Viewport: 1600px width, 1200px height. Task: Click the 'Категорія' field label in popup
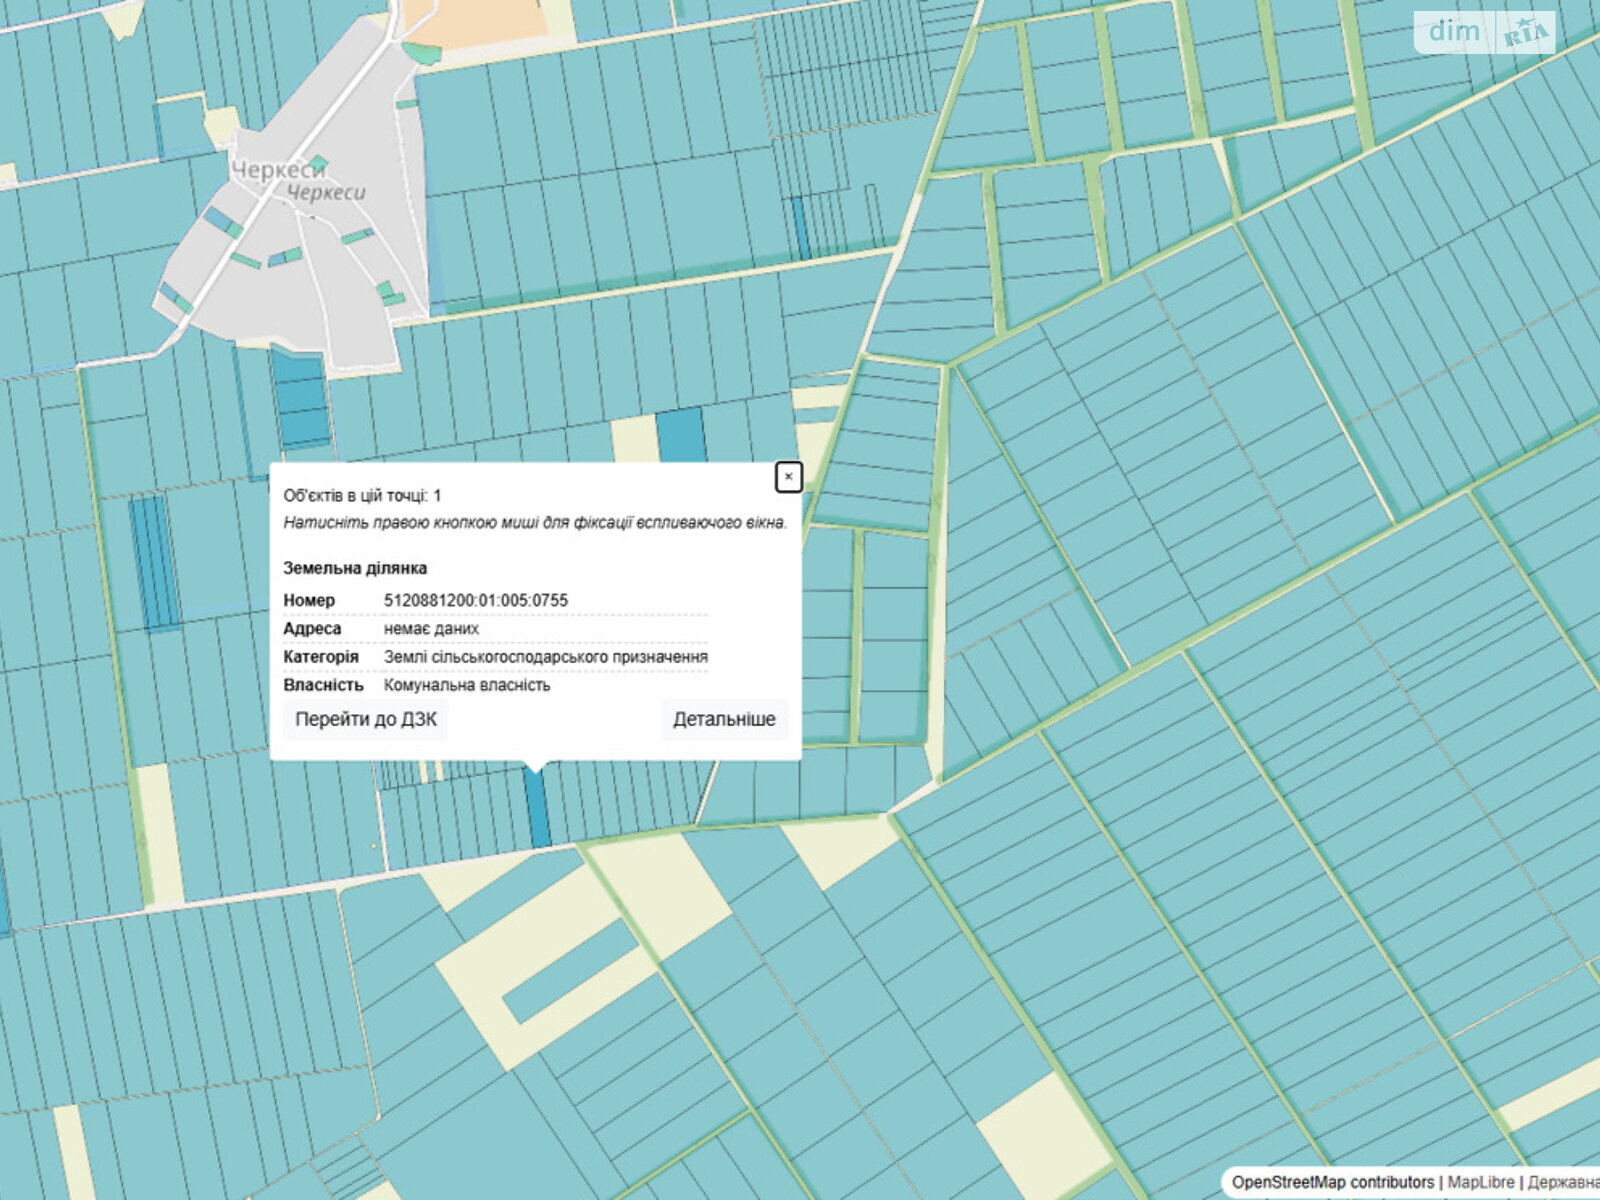tap(321, 657)
